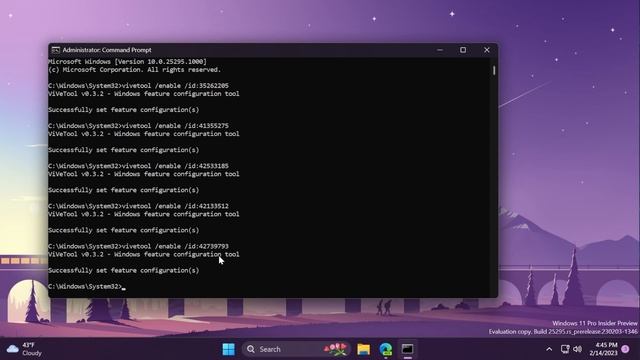
Task: Minimize the Command Prompt window
Action: coord(440,50)
